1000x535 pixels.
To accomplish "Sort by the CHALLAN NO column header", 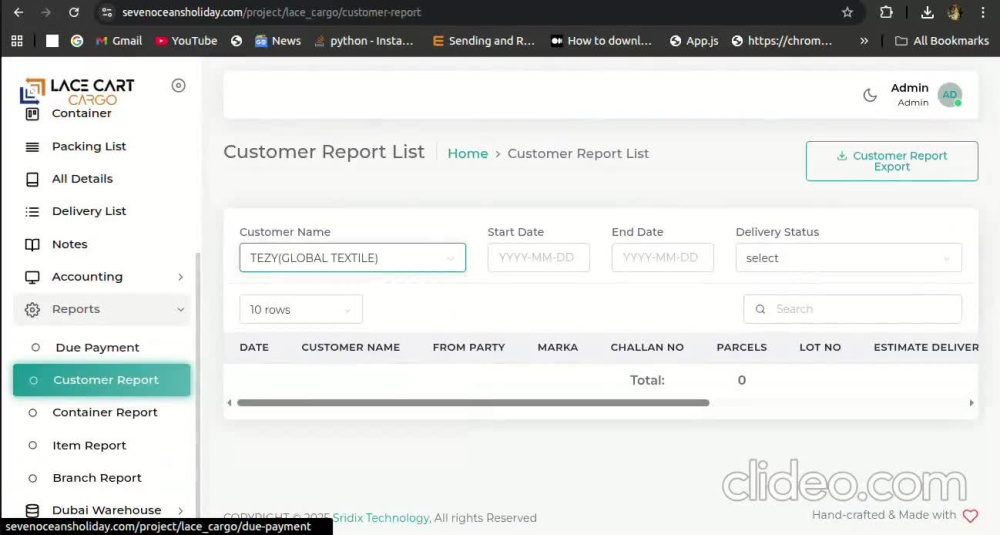I will (x=647, y=348).
